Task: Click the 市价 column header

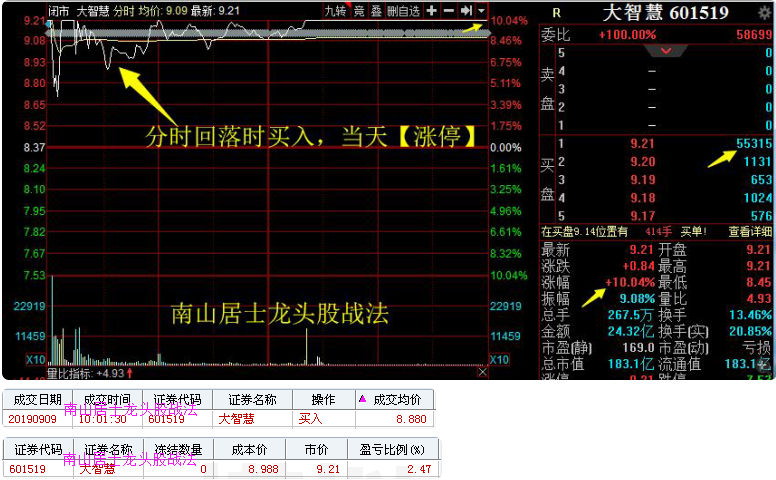Action: tap(316, 450)
